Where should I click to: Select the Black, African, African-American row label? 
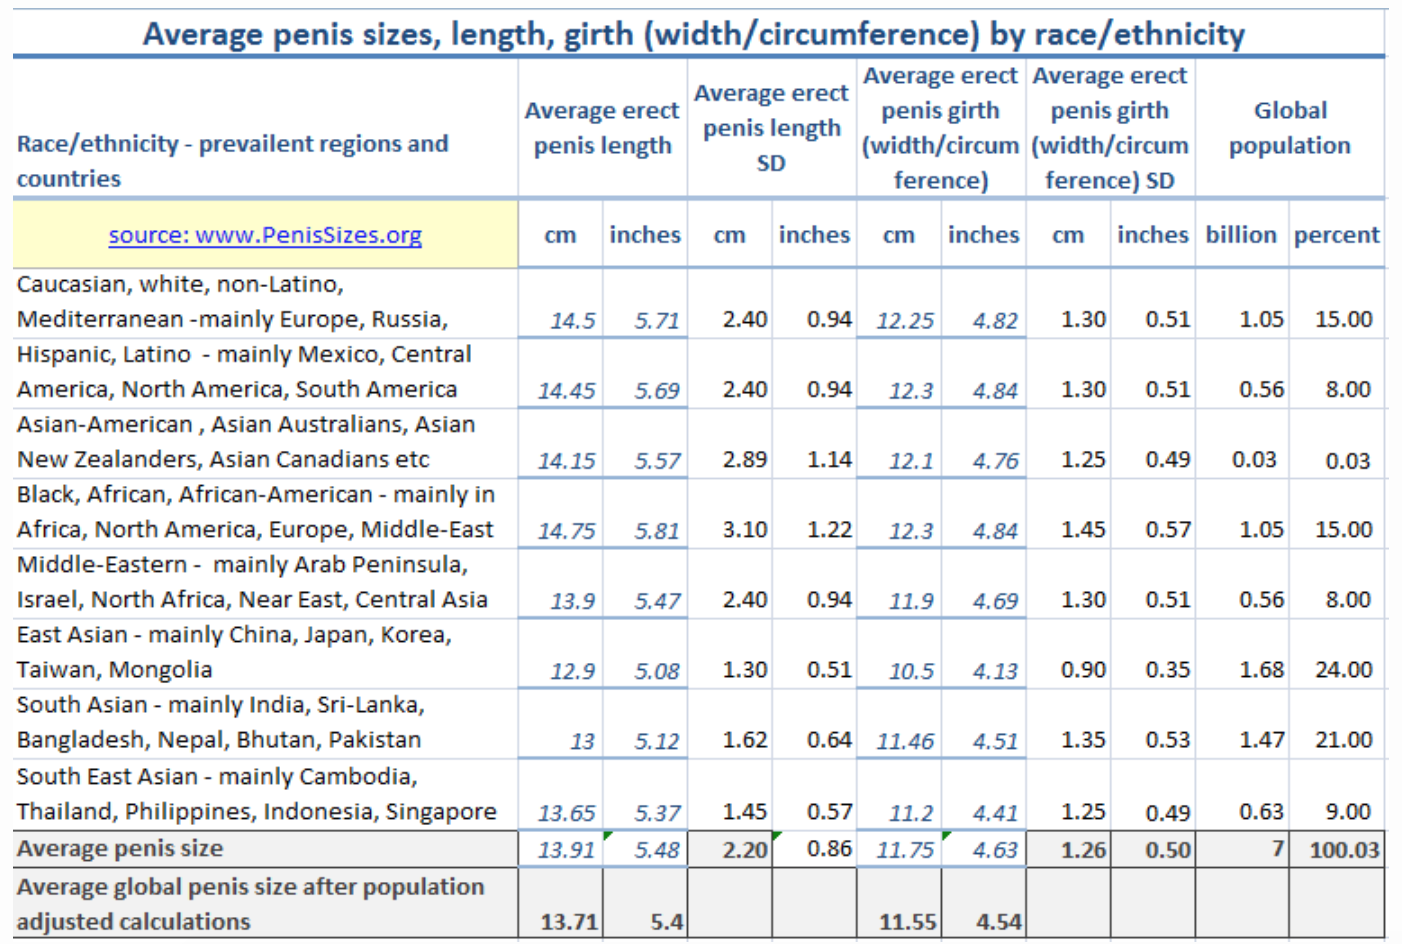tap(256, 512)
